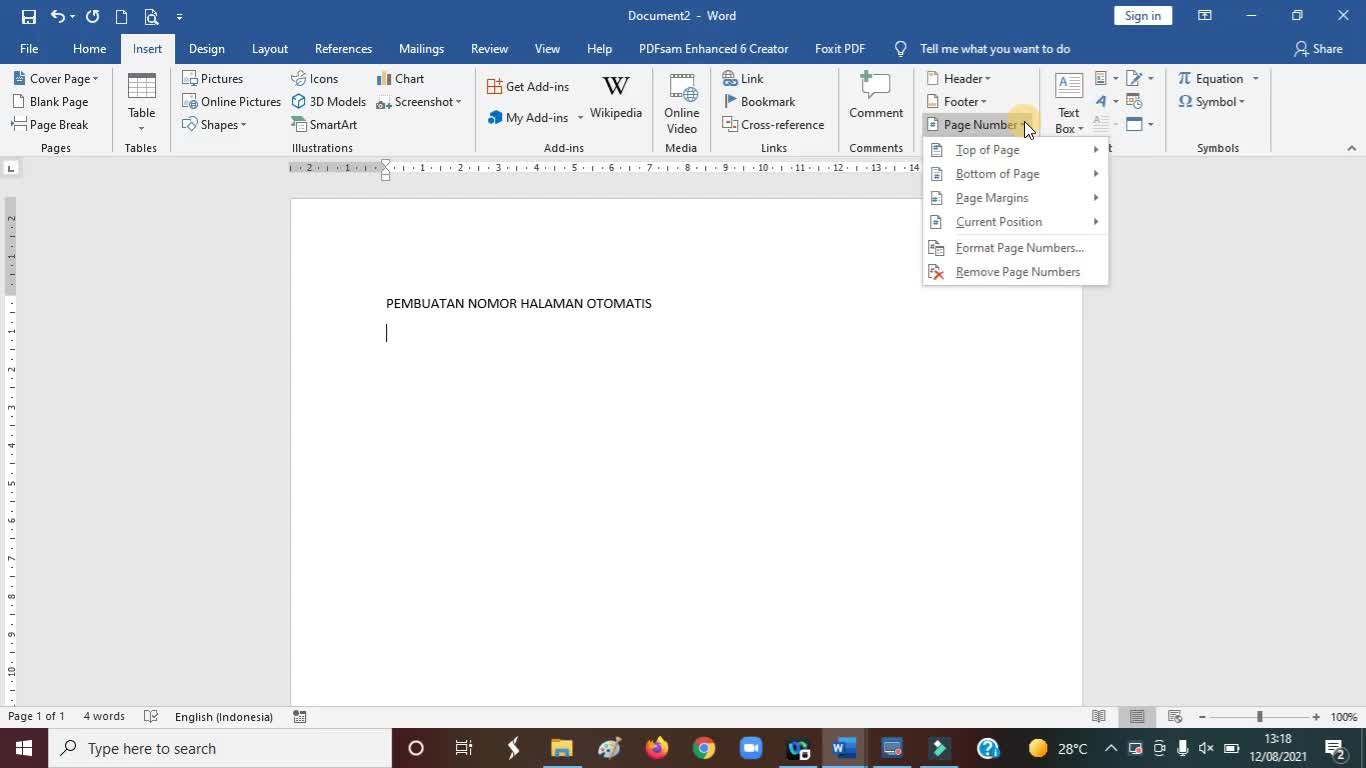
Task: Open the My Add-ins dropdown arrow
Action: 580,118
